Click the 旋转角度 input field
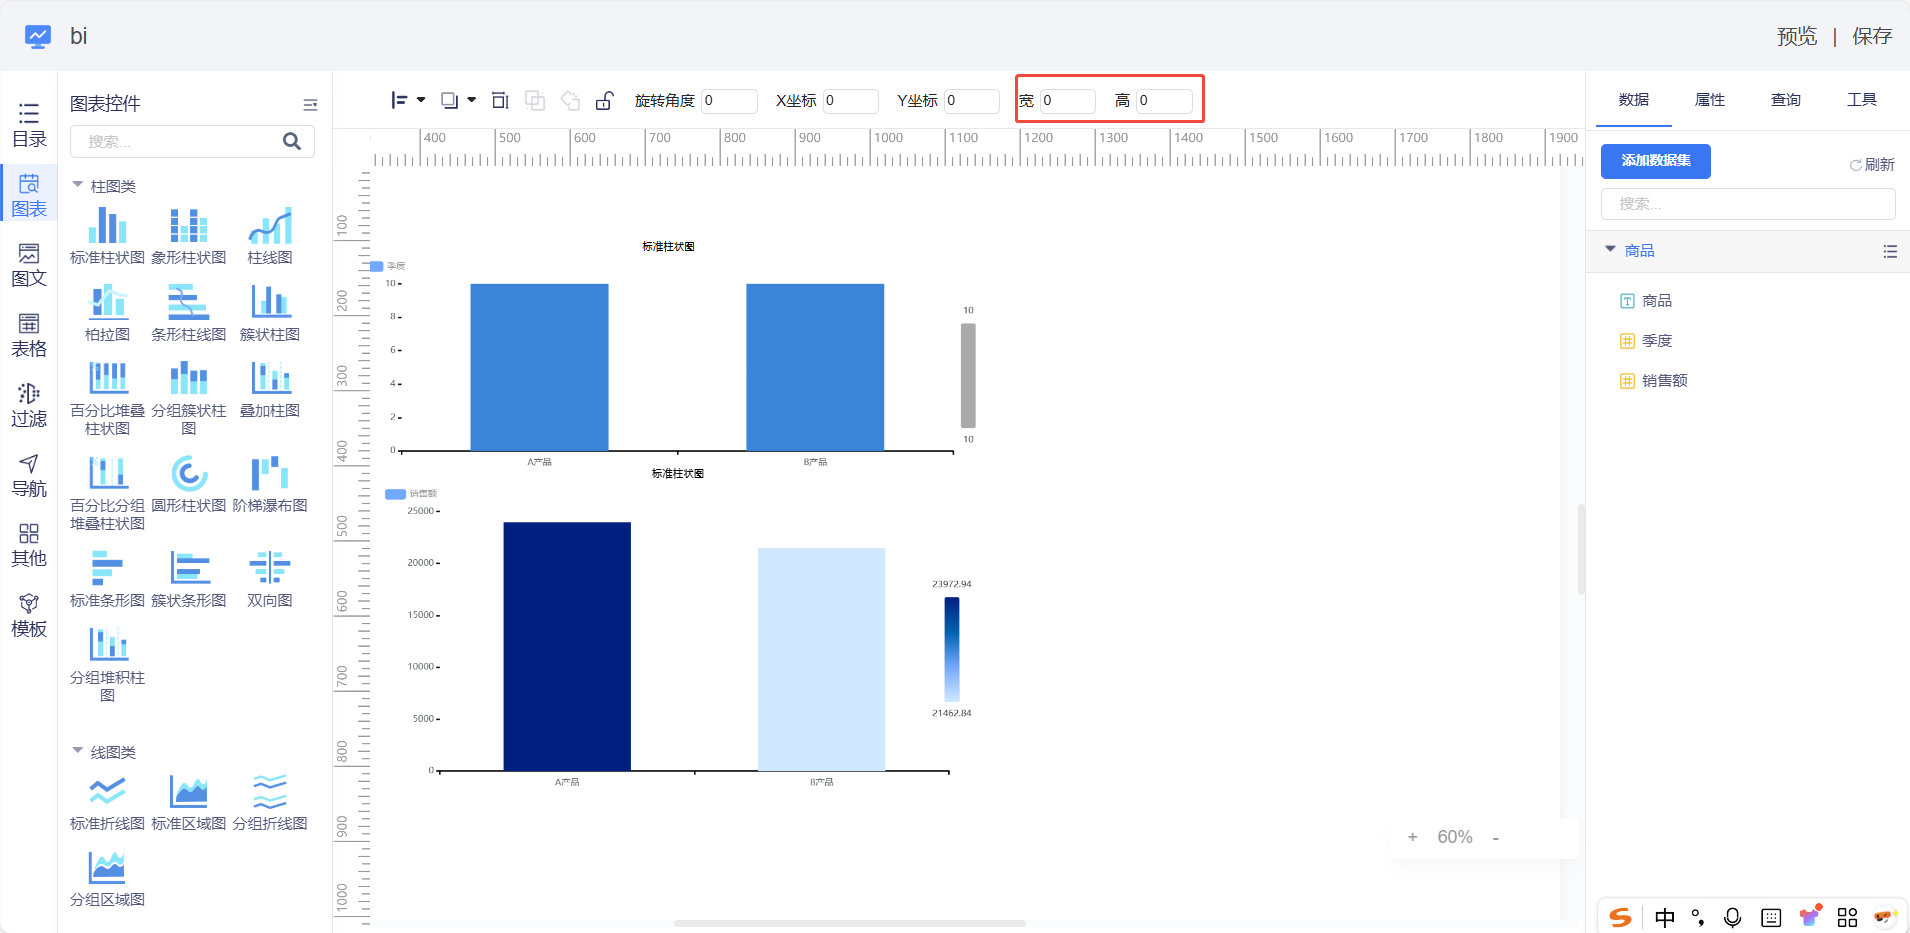The image size is (1910, 933). pos(728,101)
